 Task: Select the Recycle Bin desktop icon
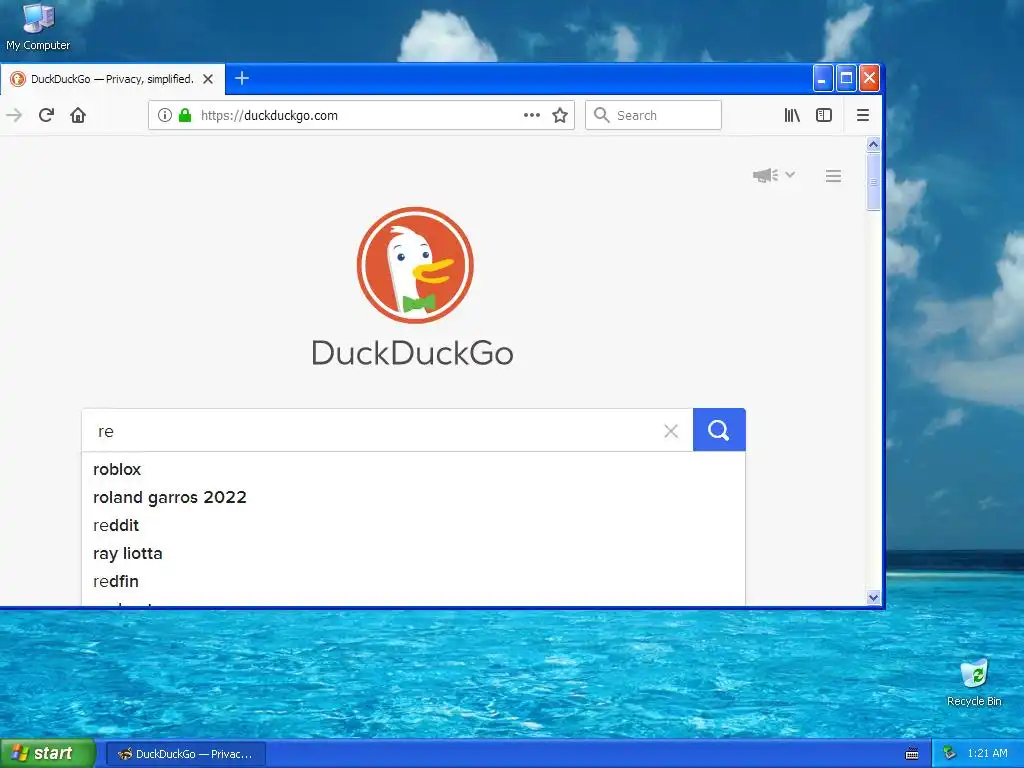[x=974, y=682]
